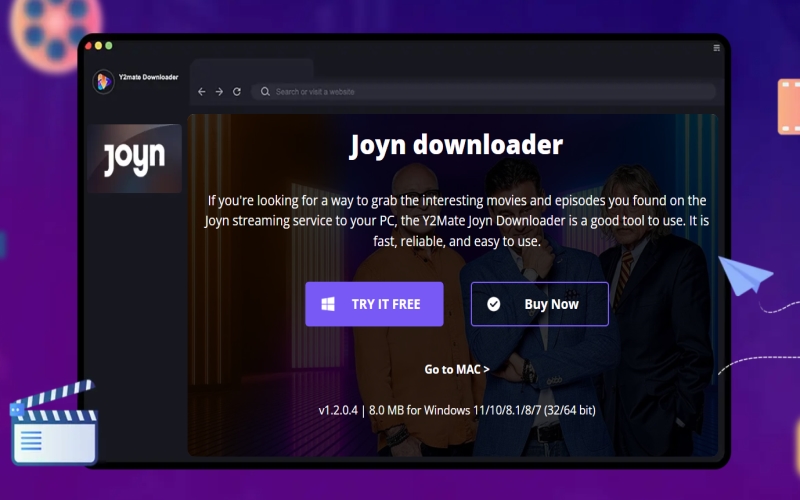This screenshot has height=500, width=800.
Task: Click the Y2mate Downloader logo
Action: [103, 82]
